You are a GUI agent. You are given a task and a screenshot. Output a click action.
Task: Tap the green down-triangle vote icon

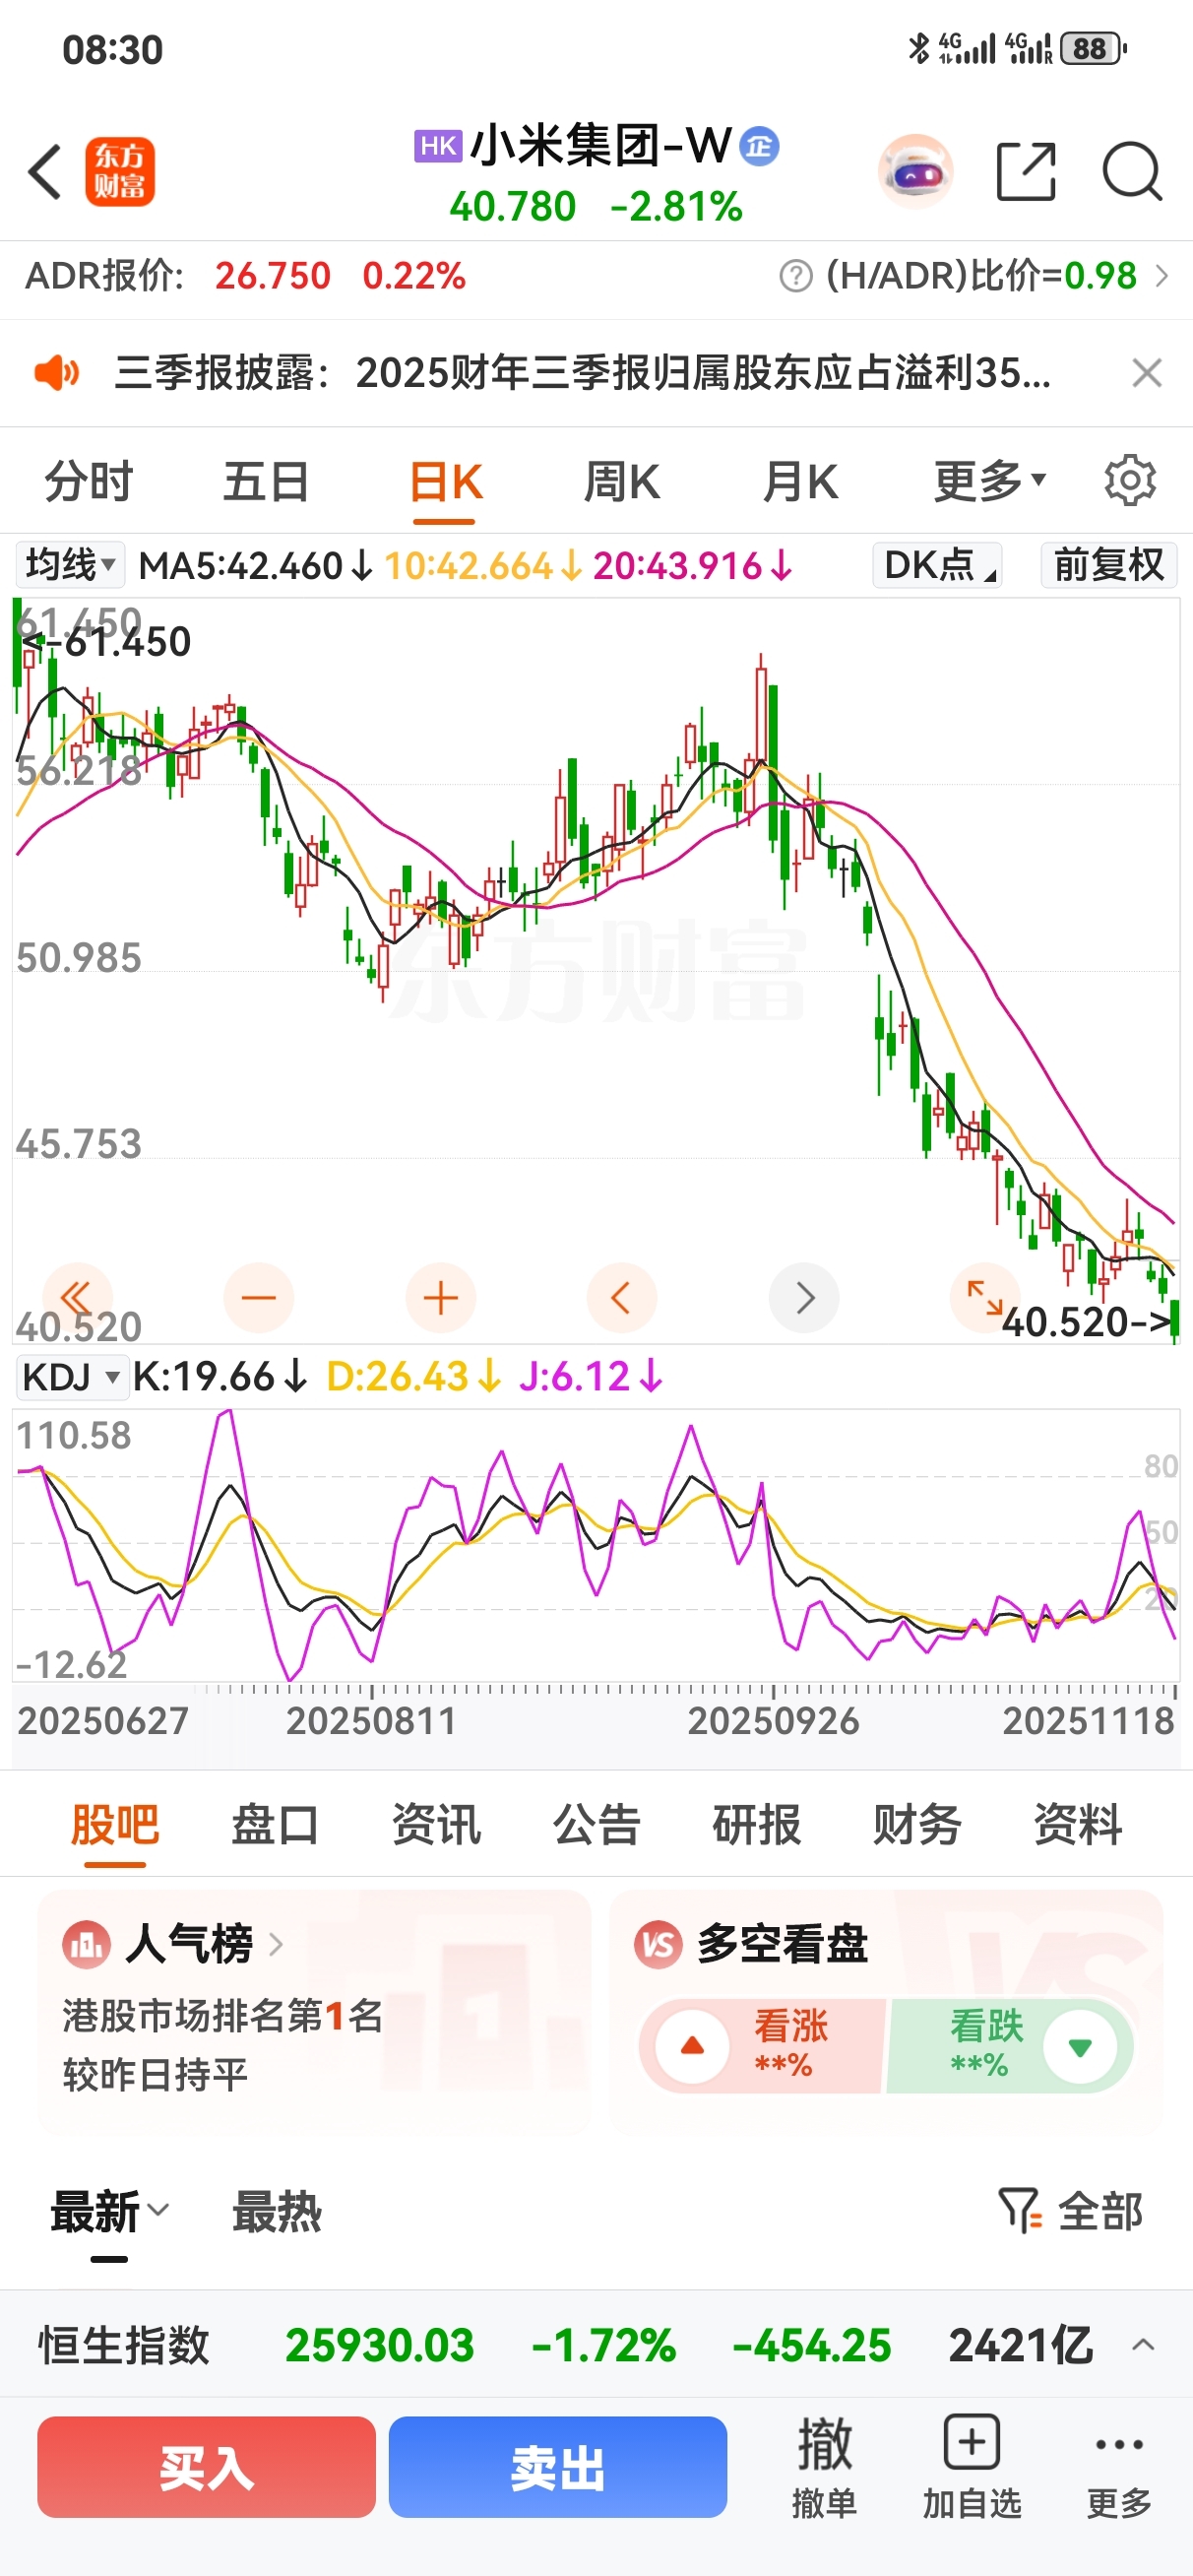1079,2046
